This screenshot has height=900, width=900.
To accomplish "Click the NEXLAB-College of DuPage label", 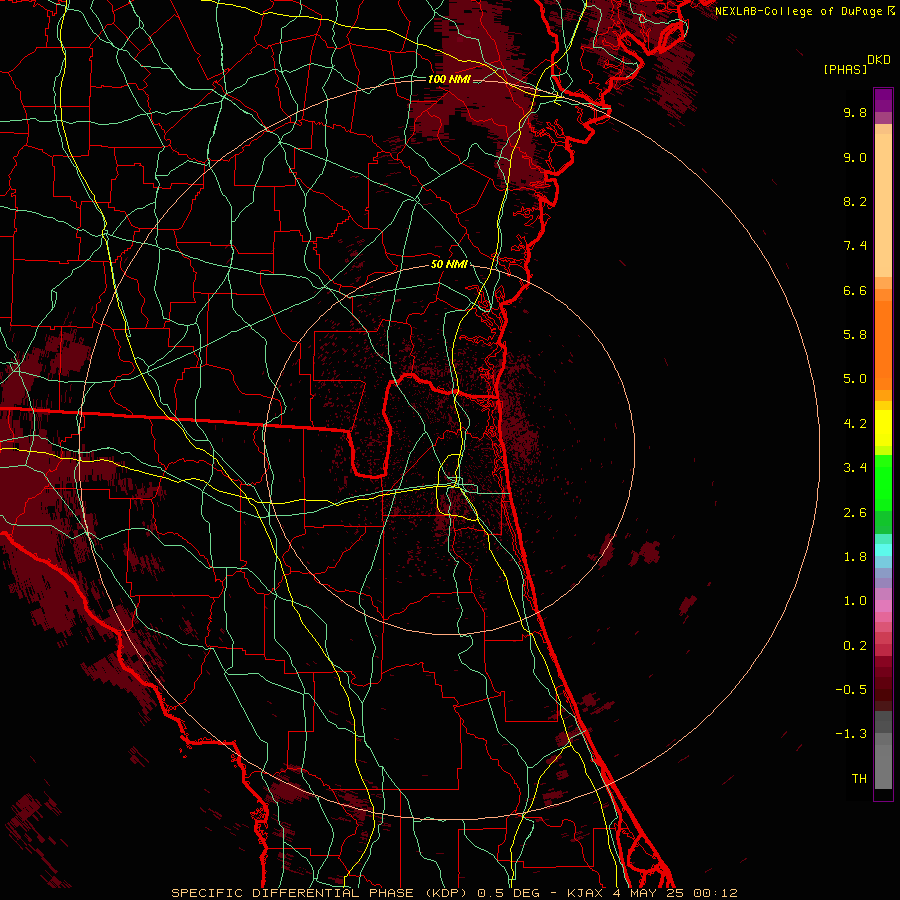I will [798, 11].
